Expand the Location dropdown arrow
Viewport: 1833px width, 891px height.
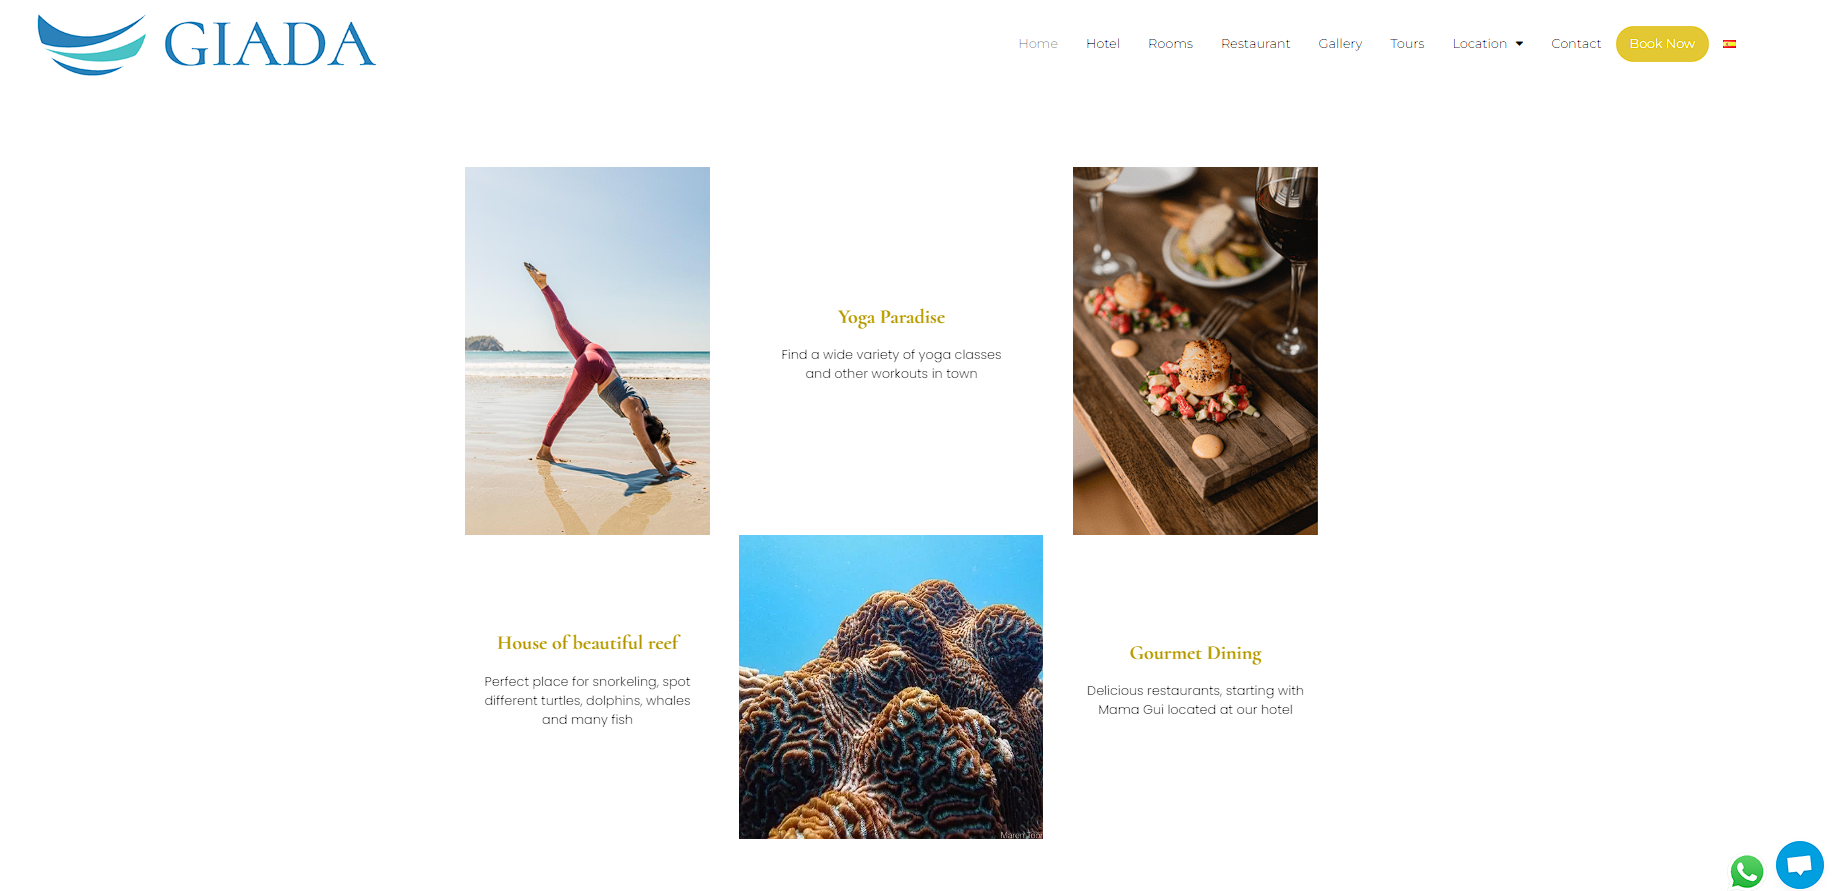(x=1519, y=44)
